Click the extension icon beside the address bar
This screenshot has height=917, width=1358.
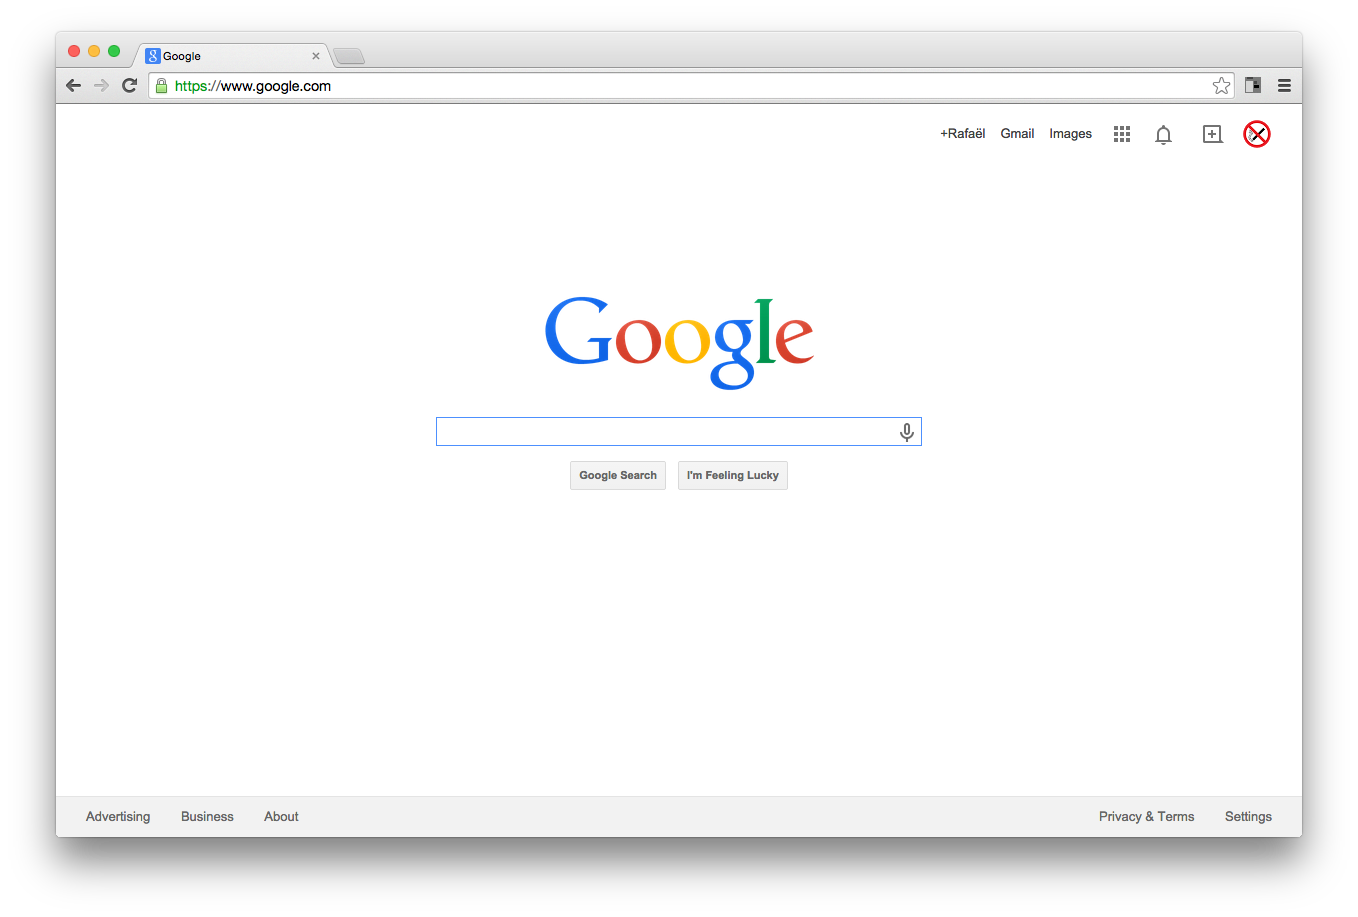1253,86
